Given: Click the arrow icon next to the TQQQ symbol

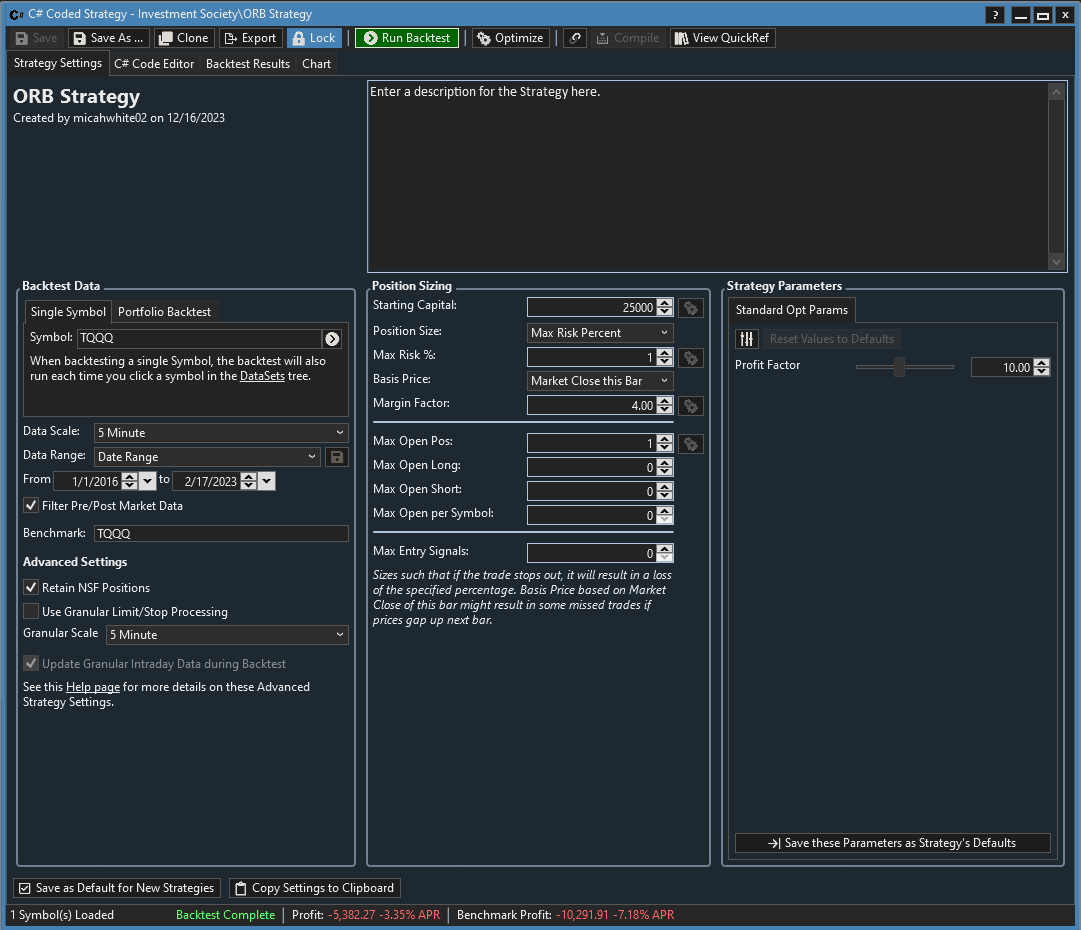Looking at the screenshot, I should tap(332, 339).
